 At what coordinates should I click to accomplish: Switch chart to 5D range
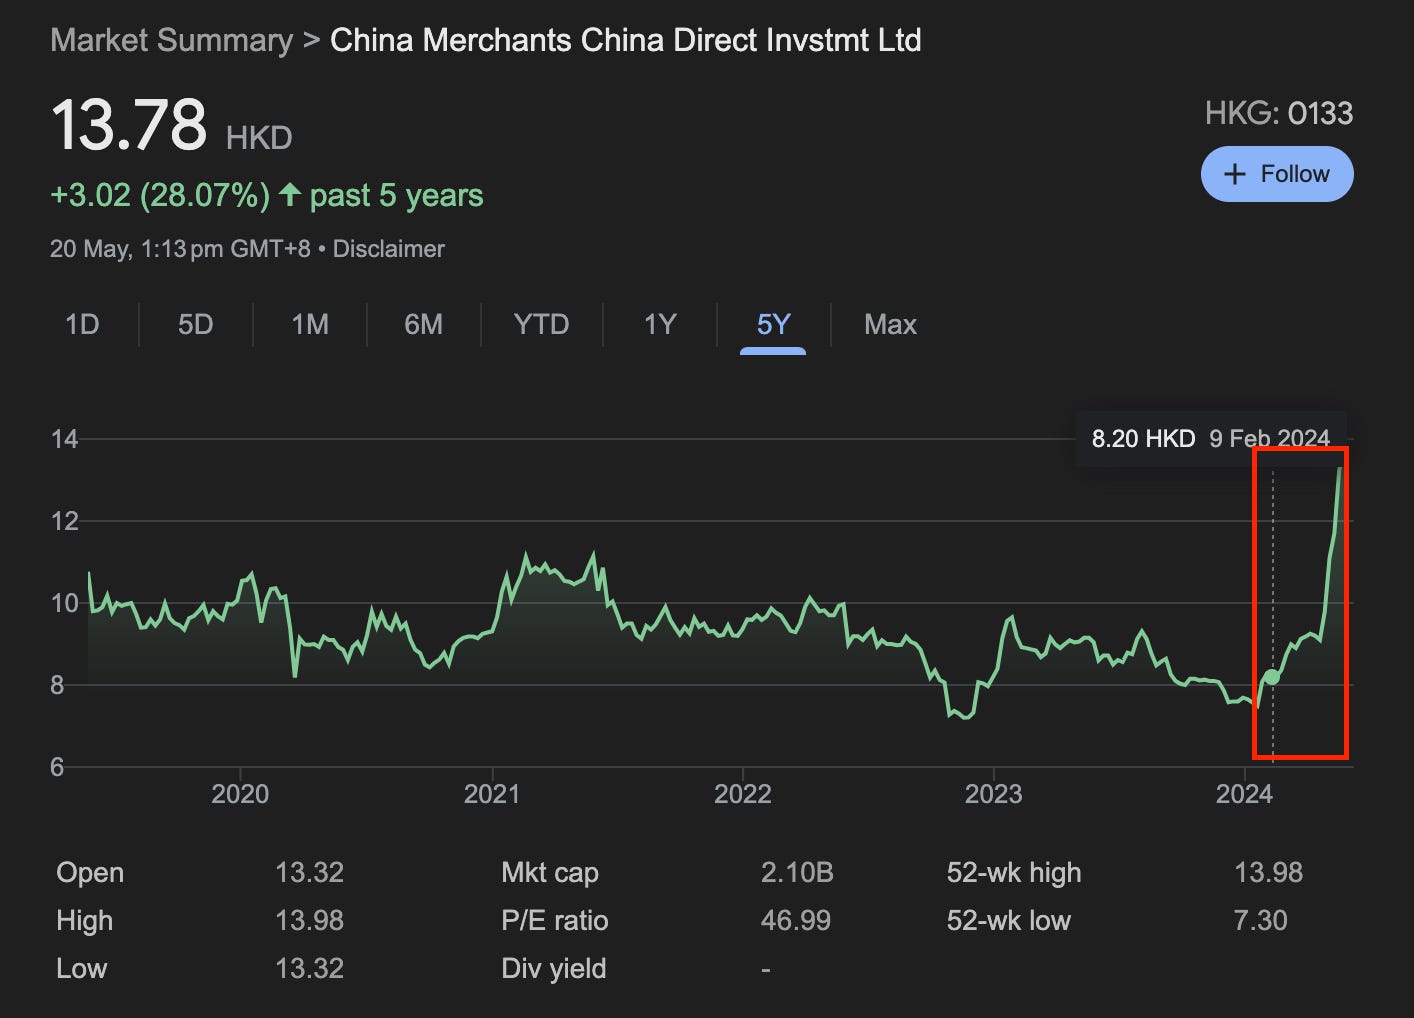pos(196,324)
